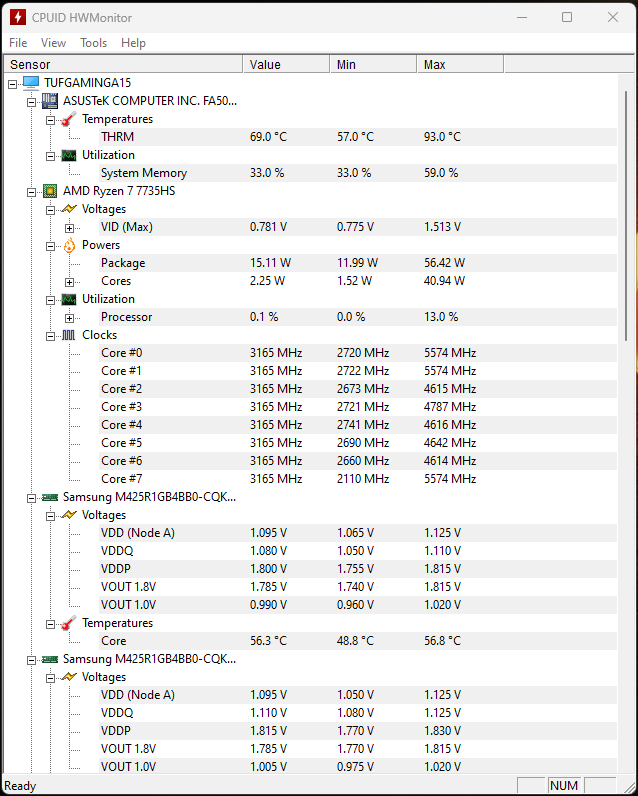Click the motherboard Utilization graph icon

point(69,155)
